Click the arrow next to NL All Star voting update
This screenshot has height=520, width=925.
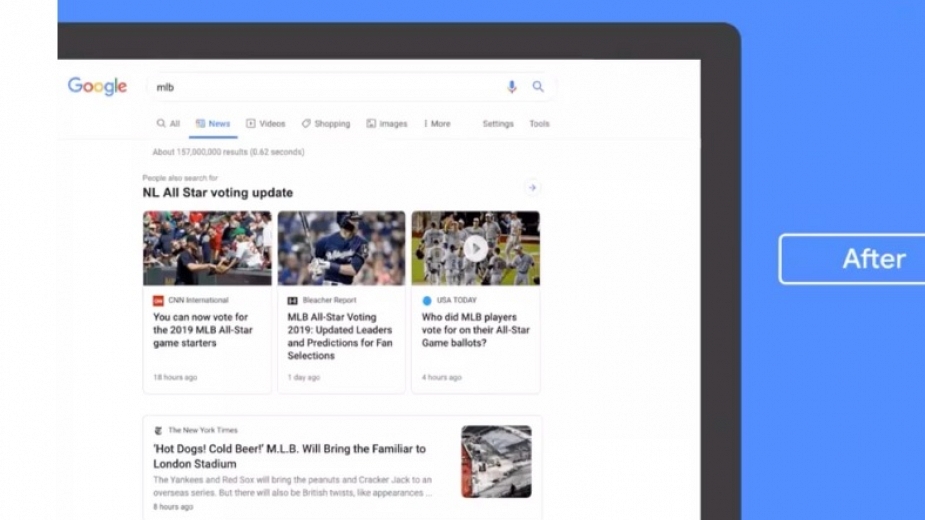pos(532,188)
